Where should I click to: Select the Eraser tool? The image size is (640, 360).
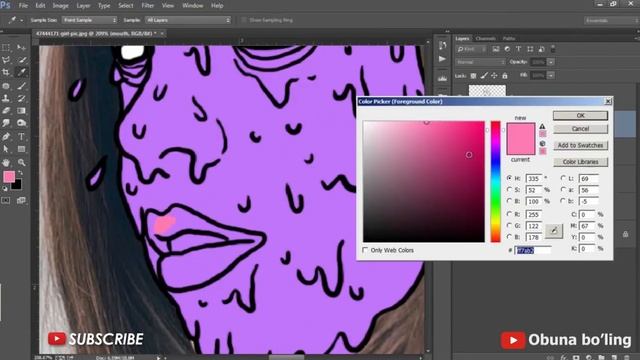pyautogui.click(x=6, y=111)
